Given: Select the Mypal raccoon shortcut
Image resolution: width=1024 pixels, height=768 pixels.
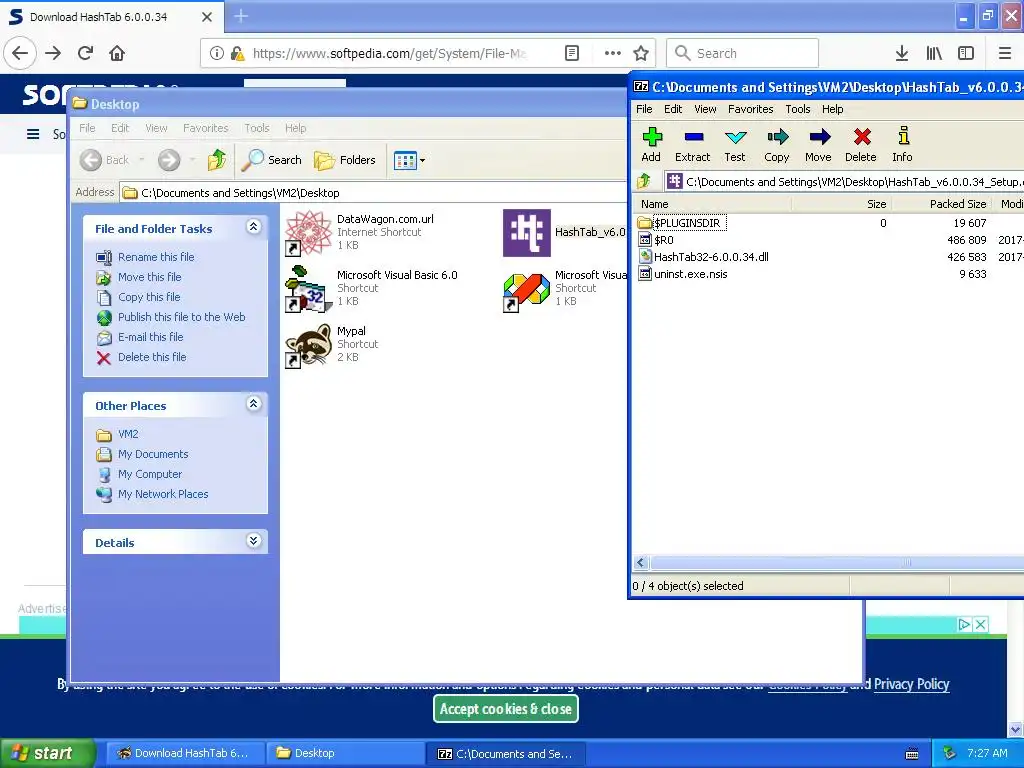Looking at the screenshot, I should (308, 345).
